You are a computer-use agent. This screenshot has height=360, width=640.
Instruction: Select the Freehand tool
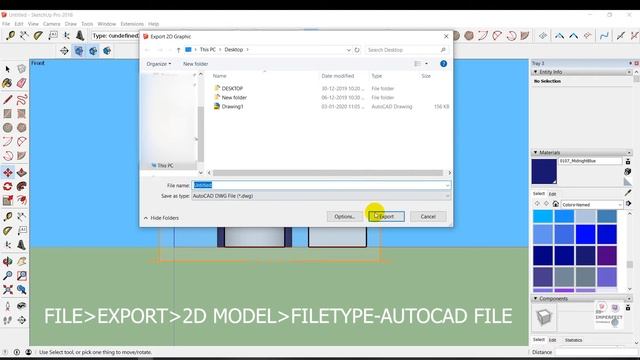(x=22, y=100)
